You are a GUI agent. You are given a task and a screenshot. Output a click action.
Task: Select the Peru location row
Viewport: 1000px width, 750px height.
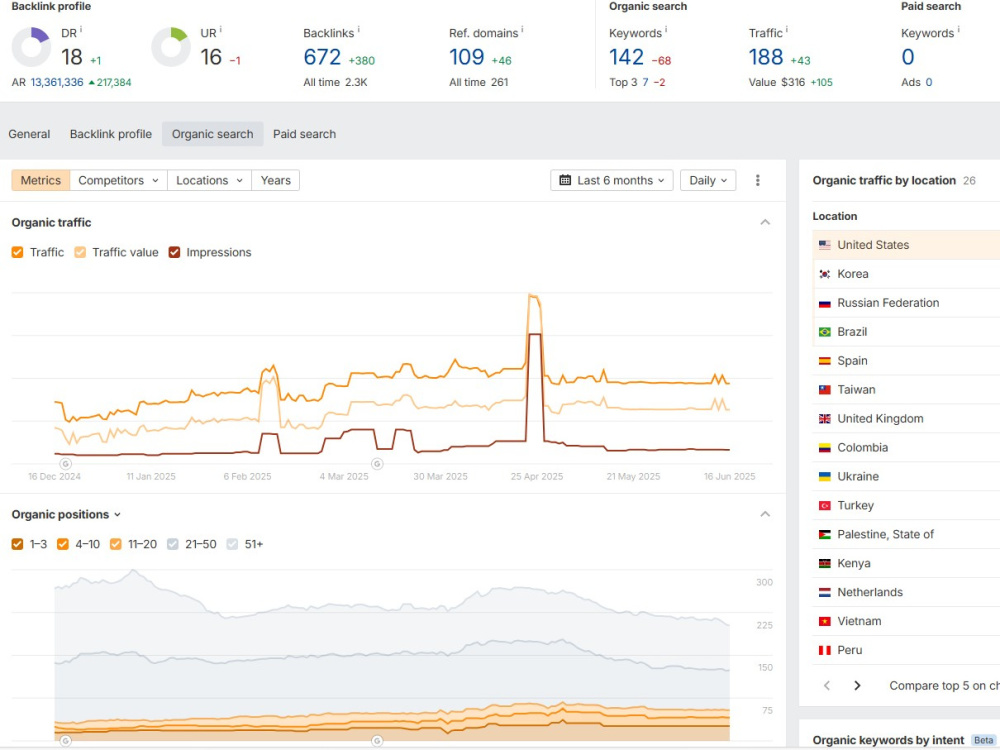pos(906,650)
